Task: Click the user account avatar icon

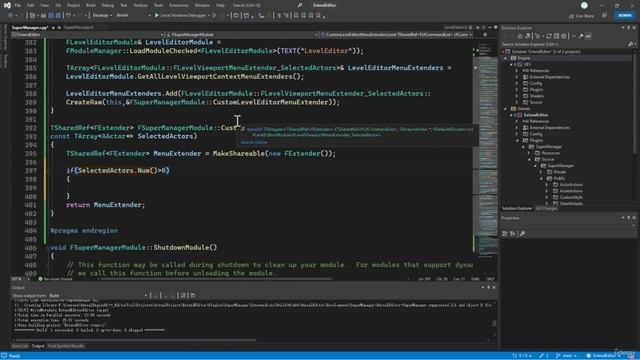Action: [x=584, y=5]
